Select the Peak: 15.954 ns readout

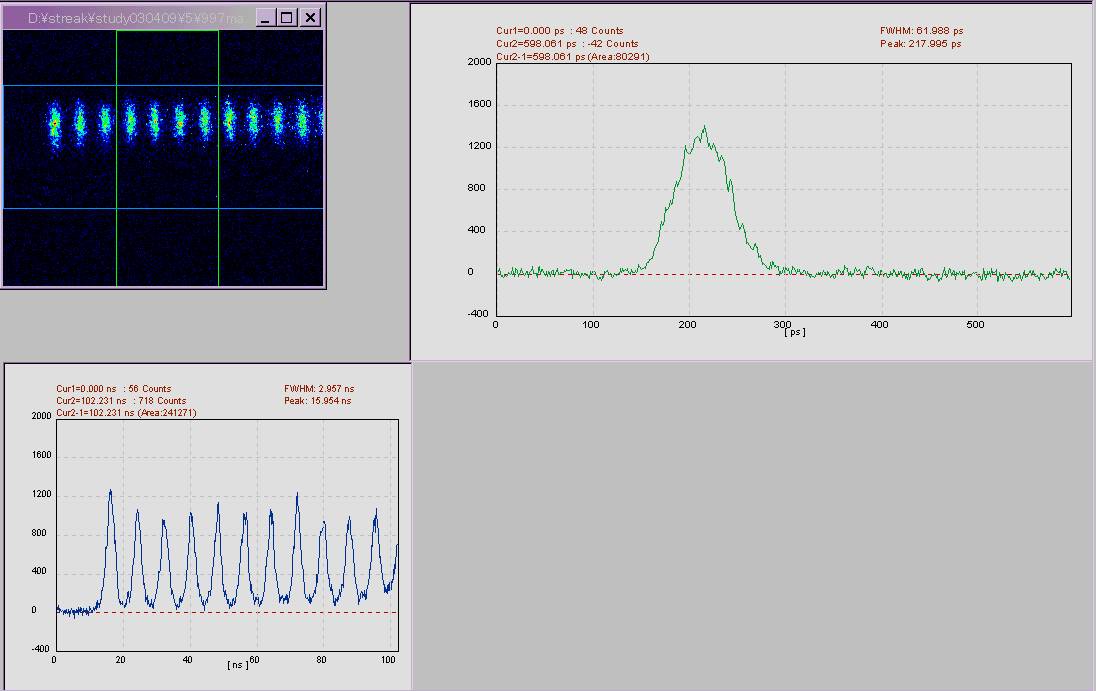[318, 401]
